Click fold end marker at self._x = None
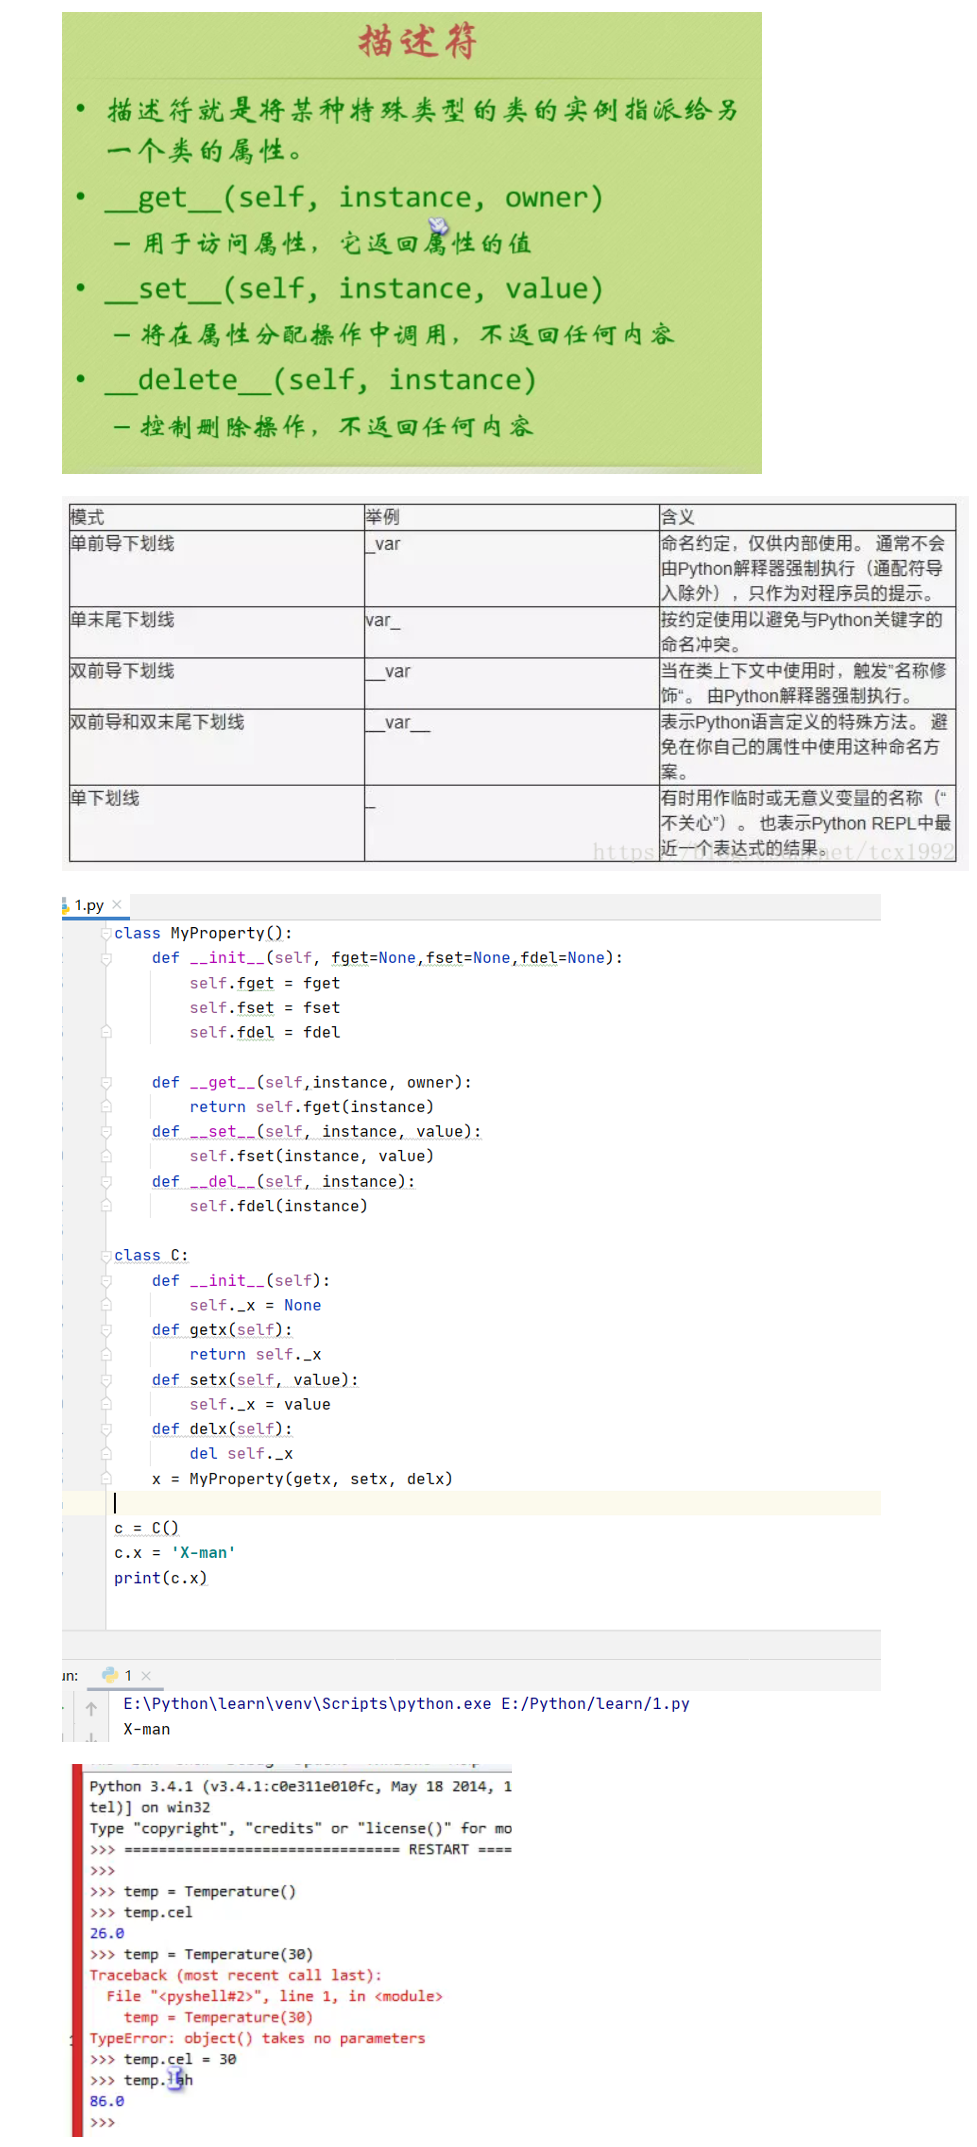Screen dimensions: 977x2147 [106, 1305]
